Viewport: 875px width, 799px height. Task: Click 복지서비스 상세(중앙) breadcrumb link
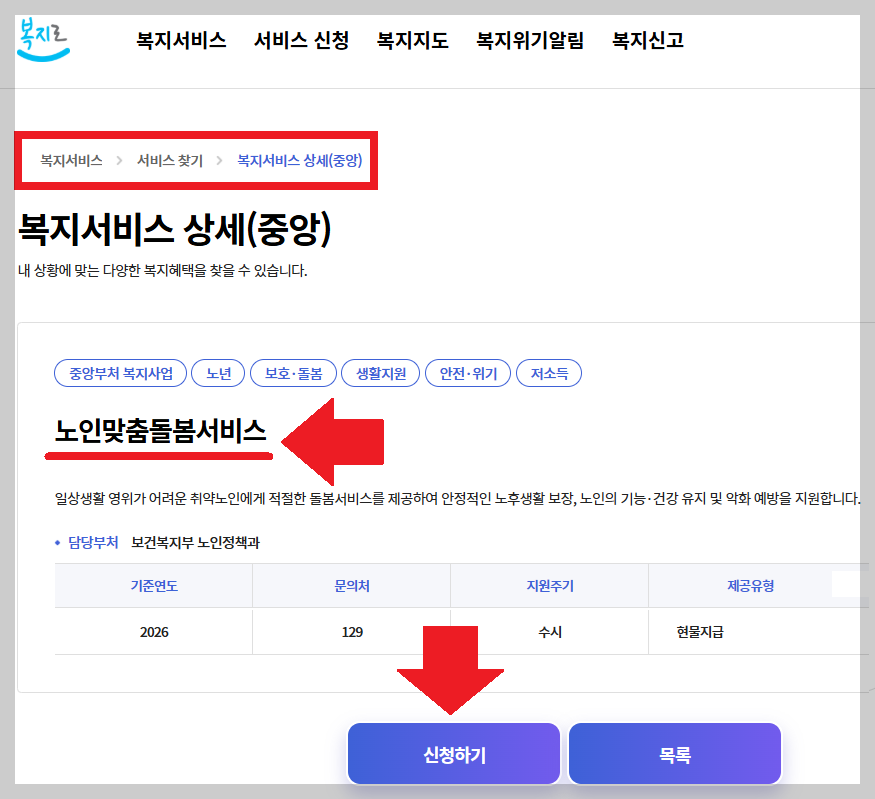[298, 159]
